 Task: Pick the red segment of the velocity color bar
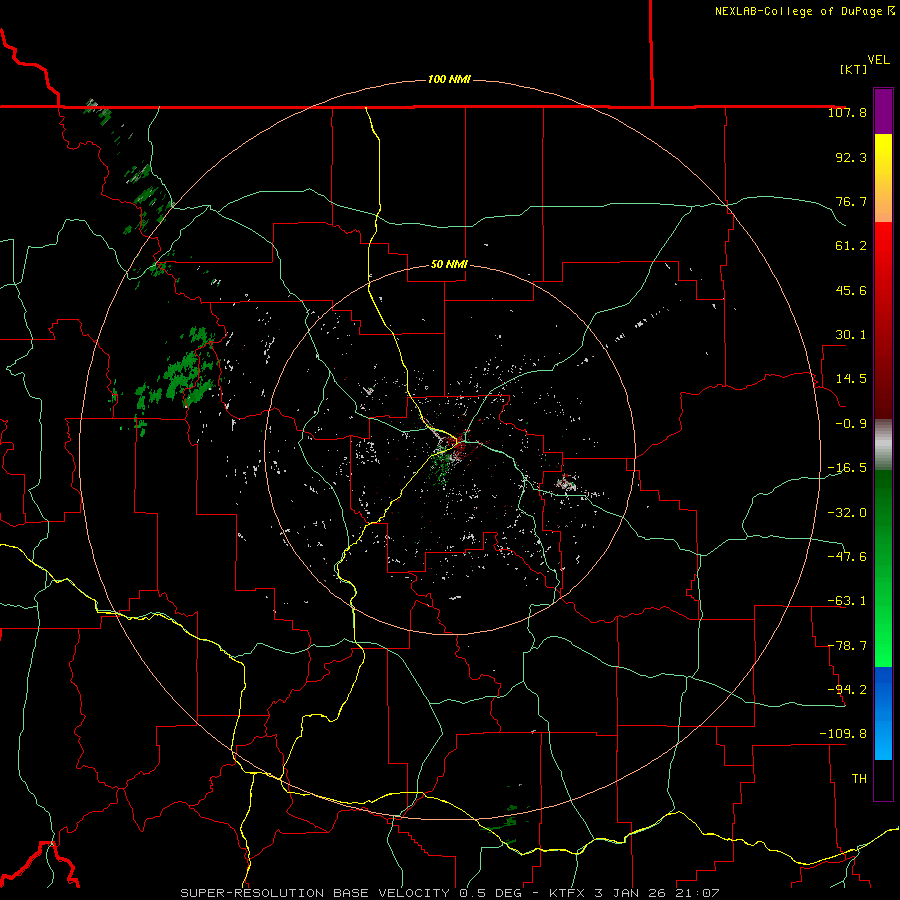point(883,320)
